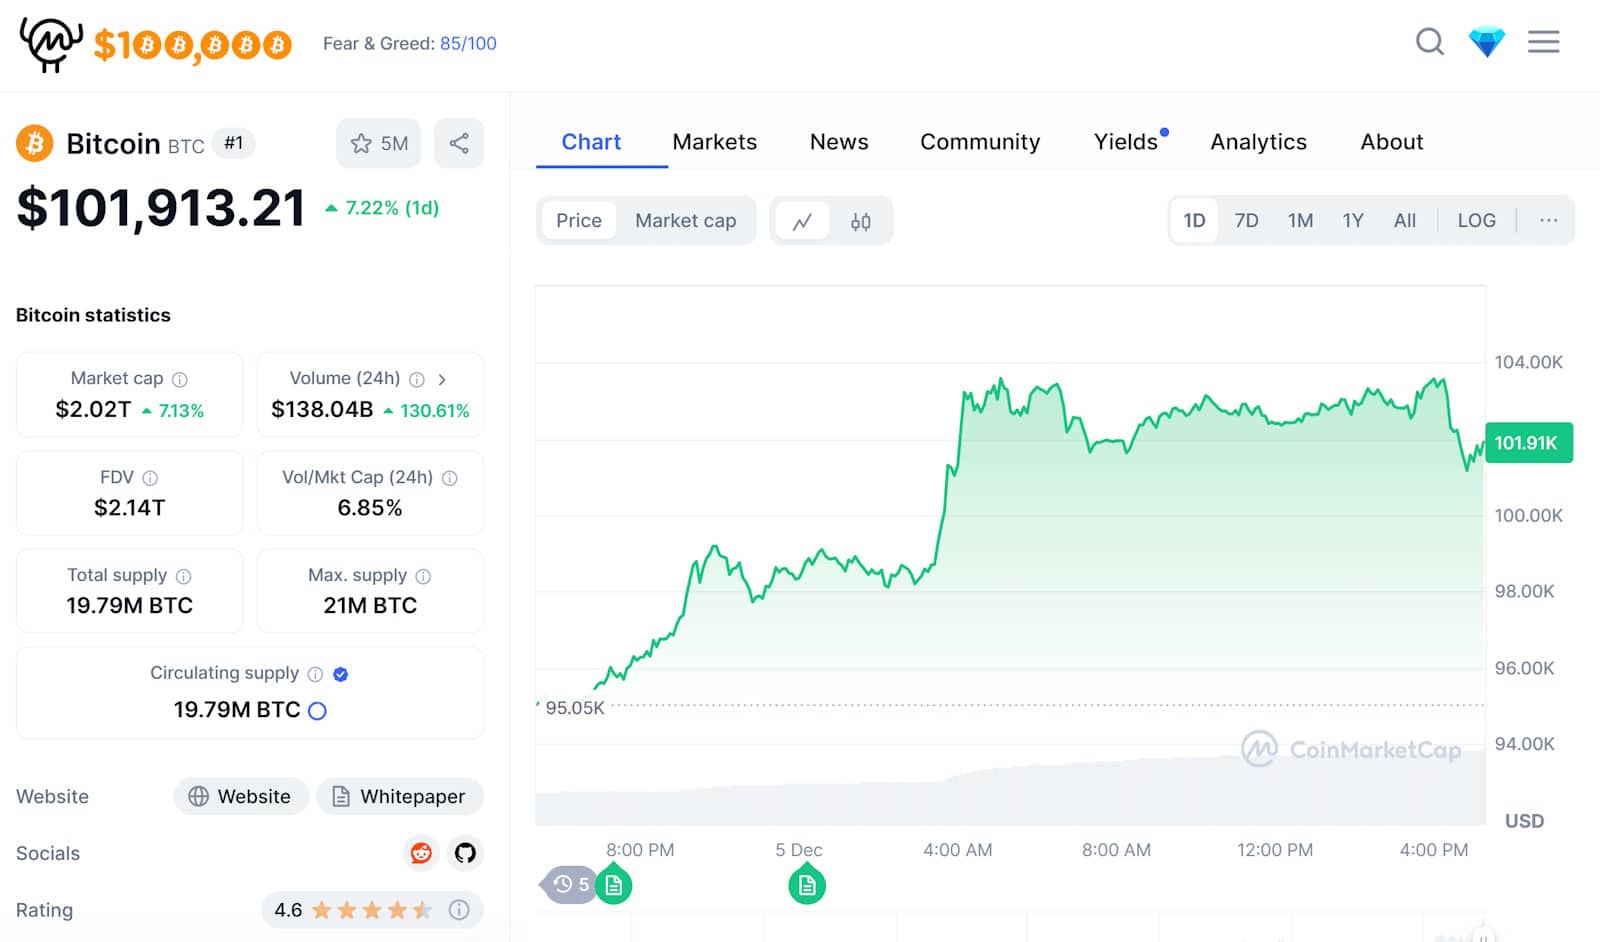Click the green news event marker under 5 Dec

(x=806, y=884)
